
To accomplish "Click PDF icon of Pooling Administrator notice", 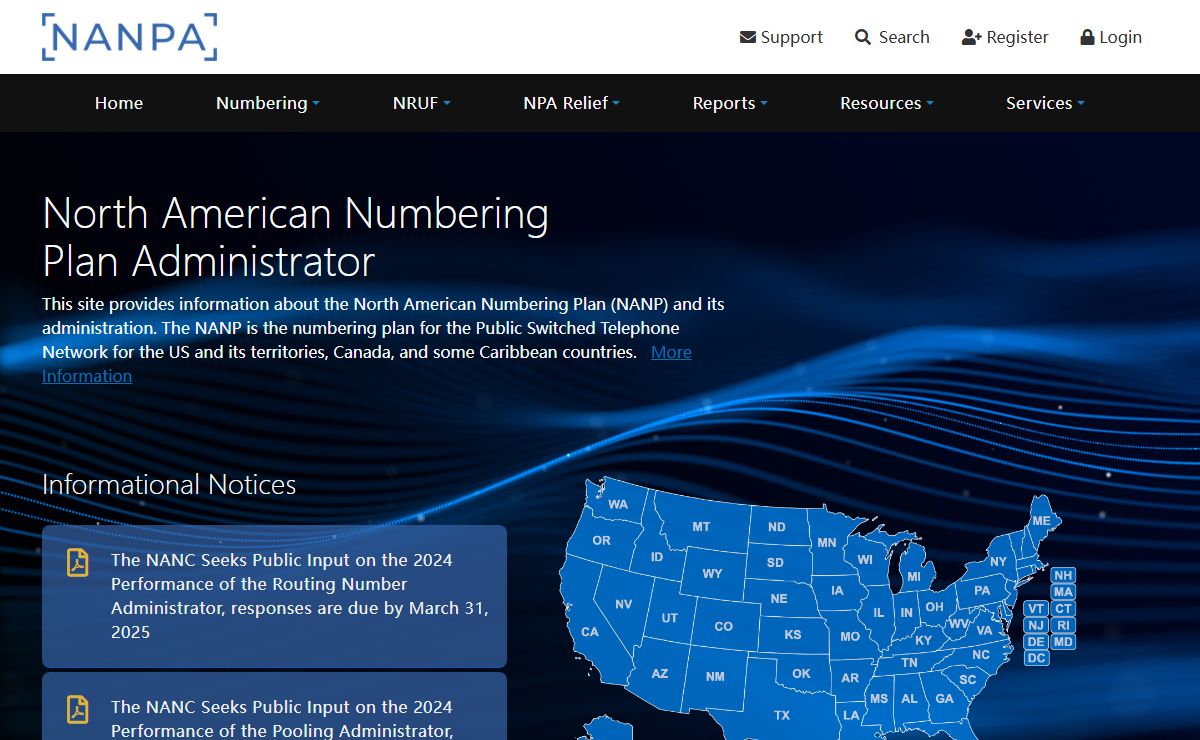I will (78, 709).
